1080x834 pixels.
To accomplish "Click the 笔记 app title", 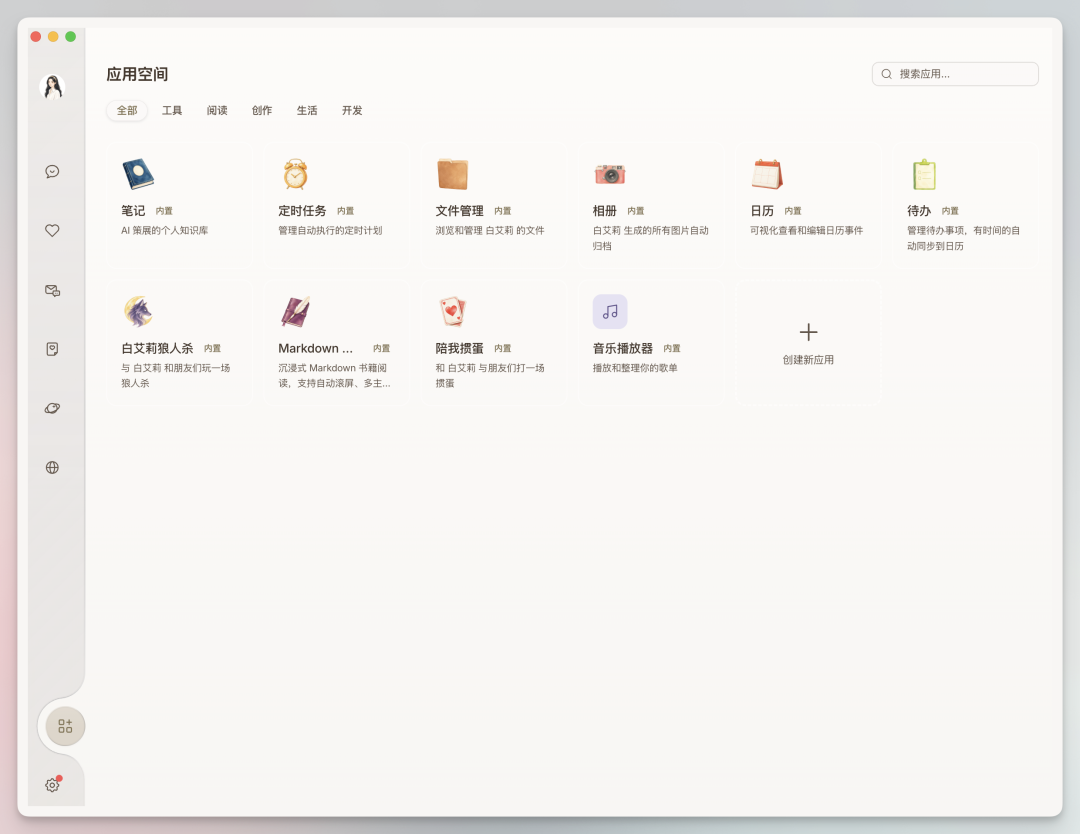I will point(133,211).
